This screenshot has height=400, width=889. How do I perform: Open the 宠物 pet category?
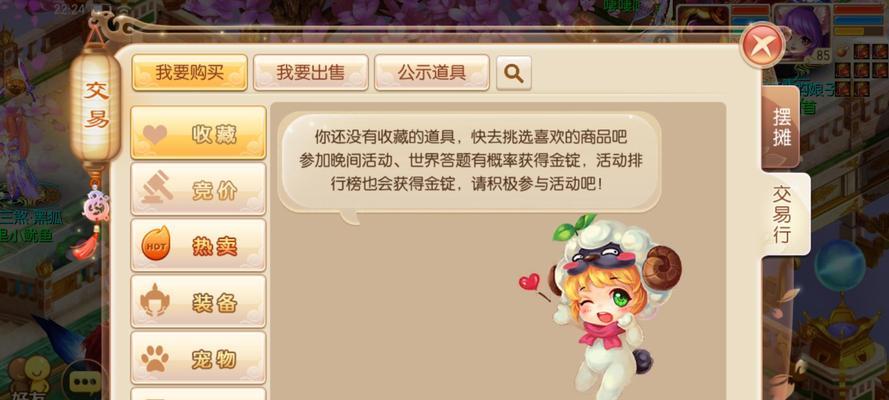coord(198,358)
